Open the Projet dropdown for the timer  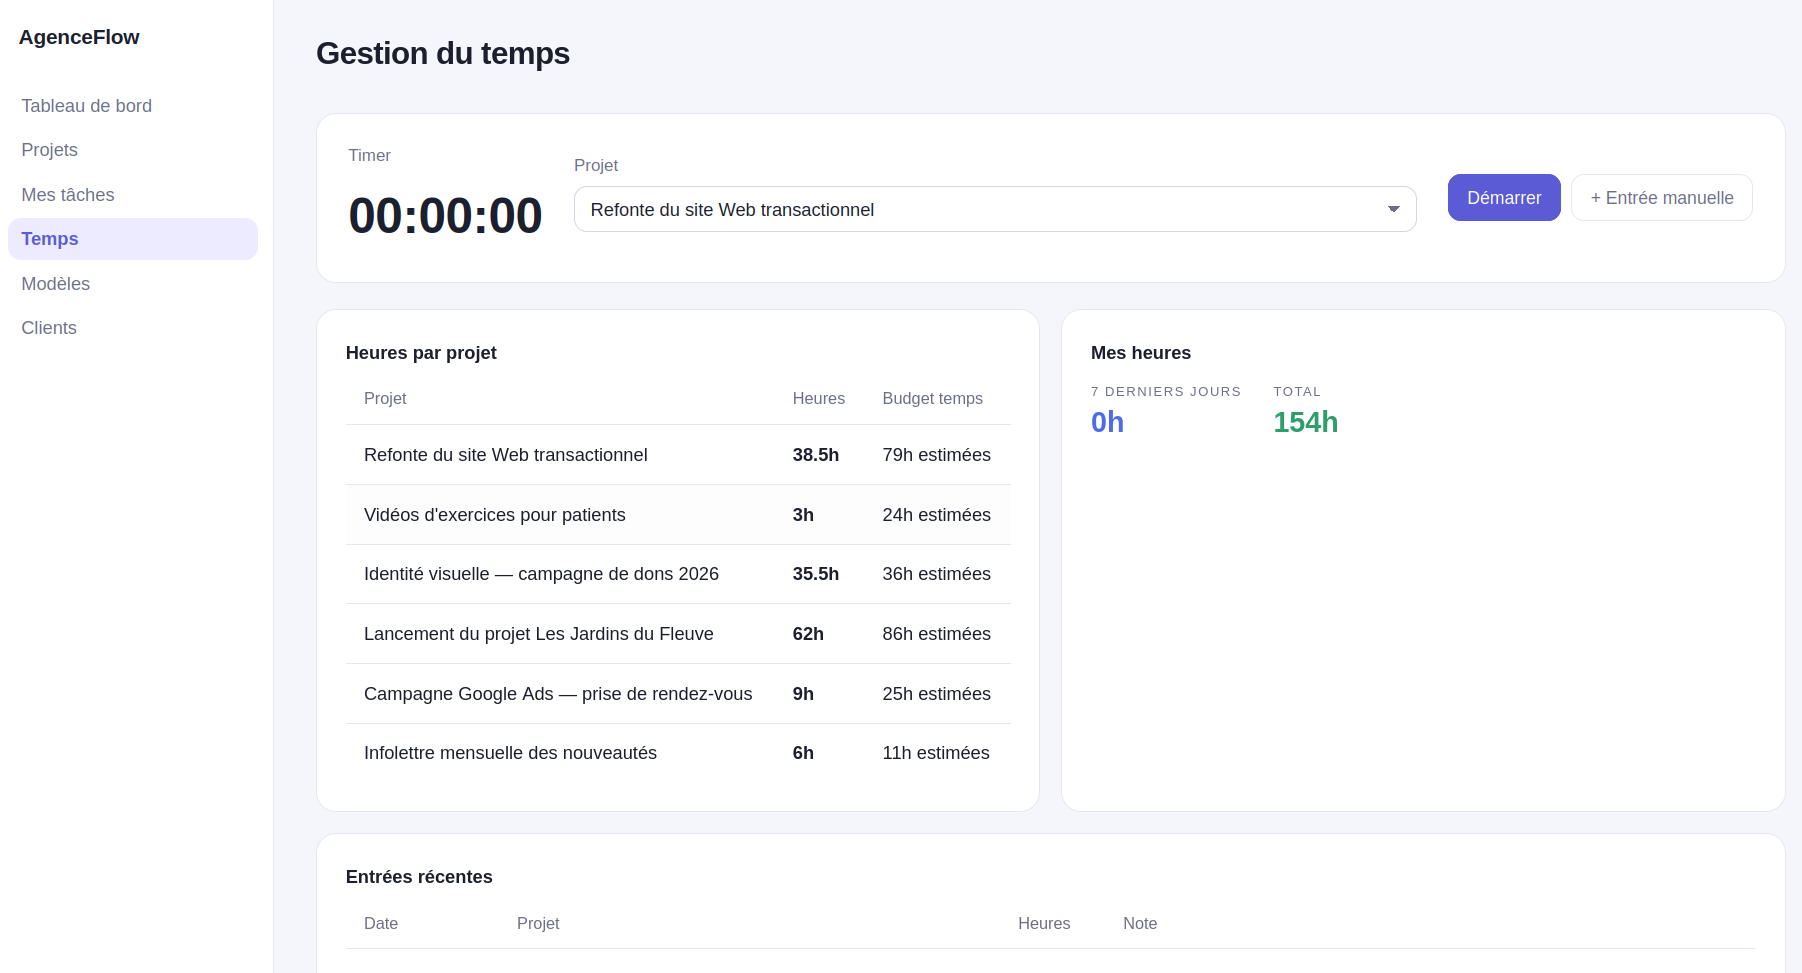[x=995, y=209]
